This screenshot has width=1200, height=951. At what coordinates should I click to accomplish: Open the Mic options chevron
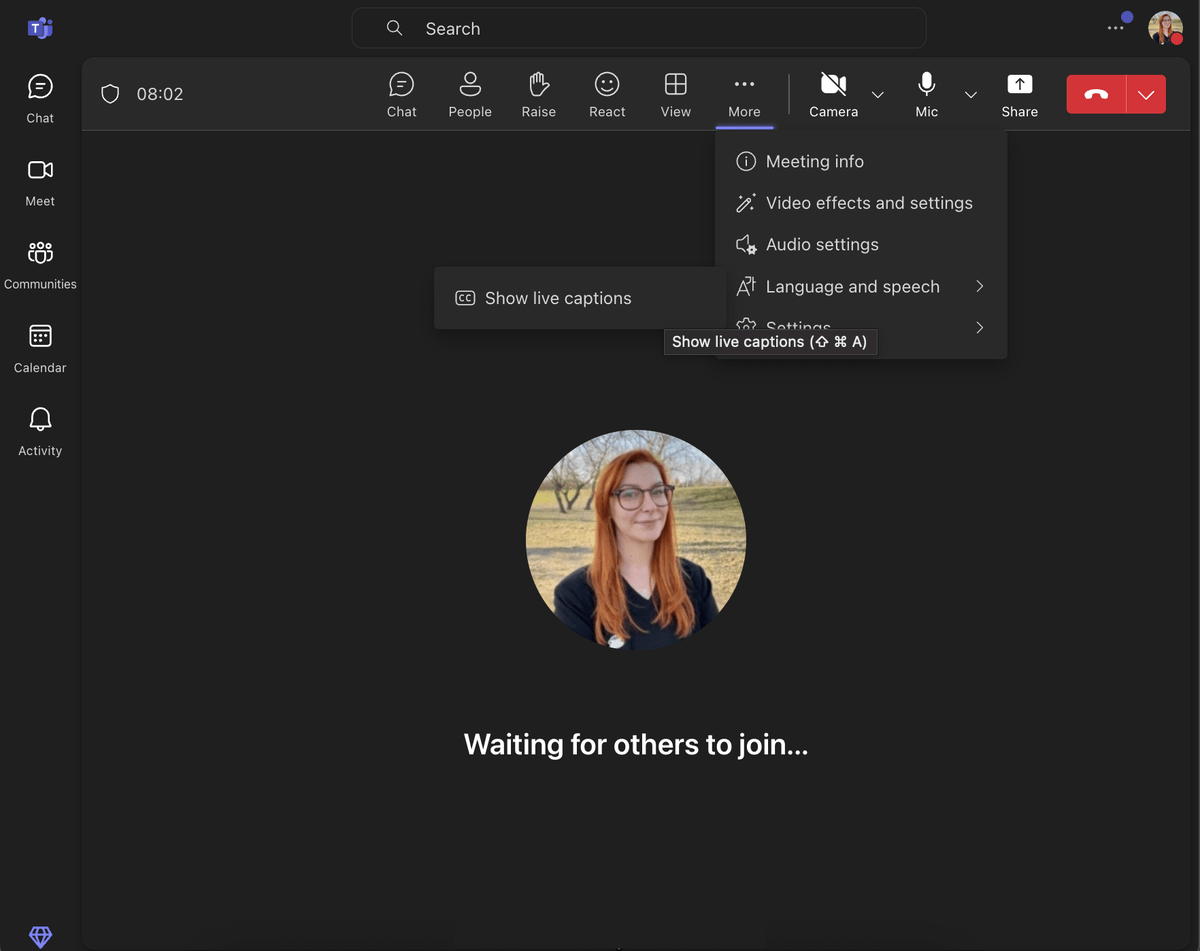point(970,95)
